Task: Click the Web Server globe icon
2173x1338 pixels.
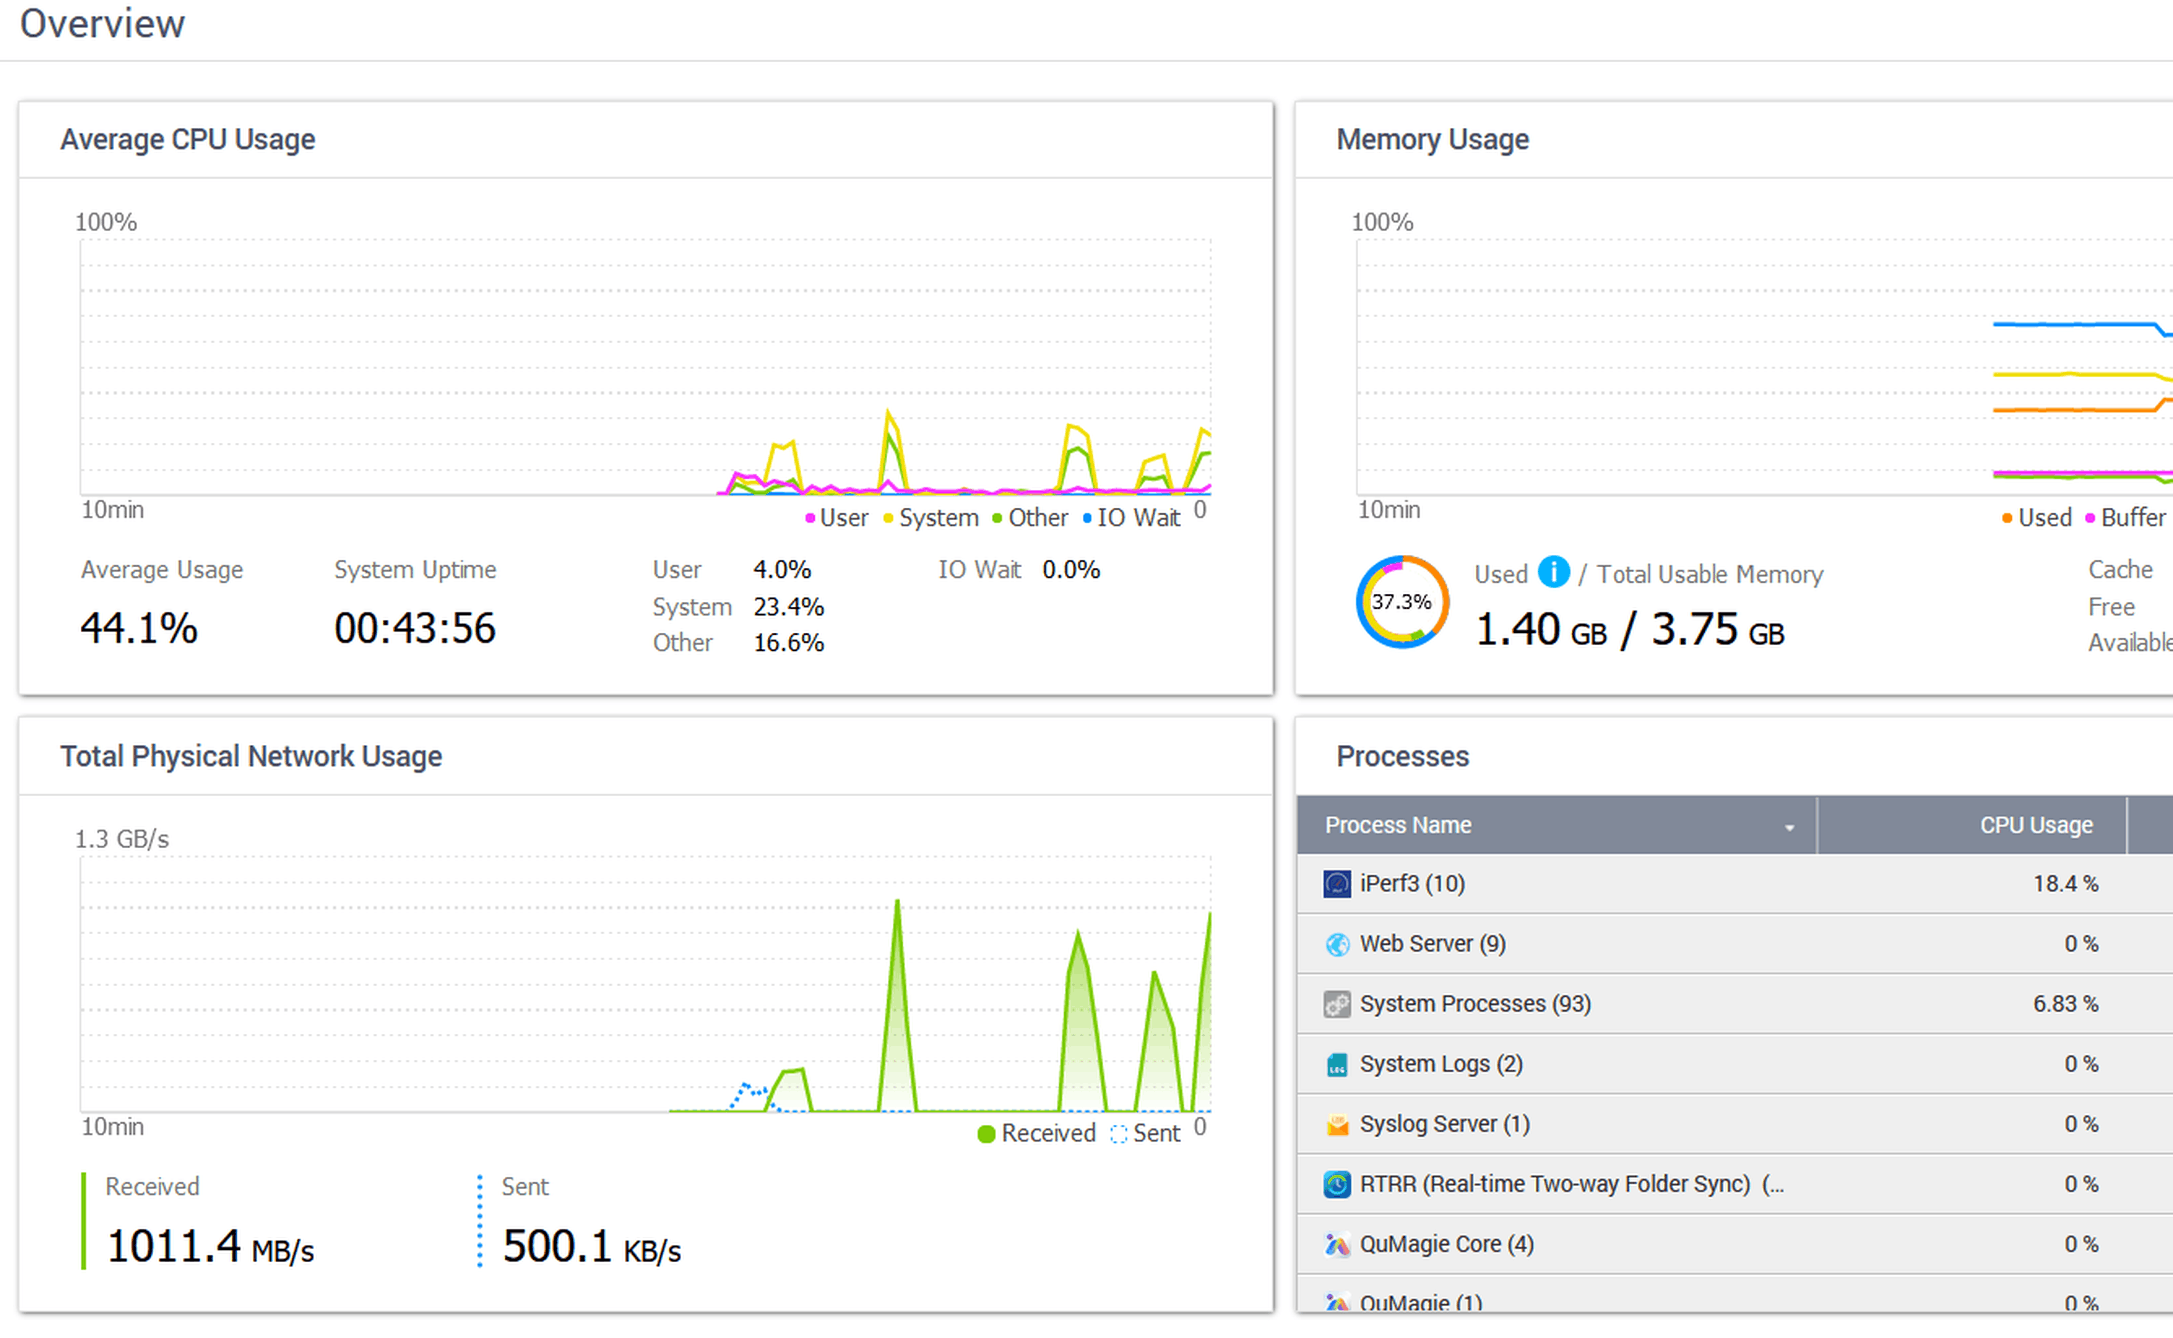Action: pos(1336,944)
